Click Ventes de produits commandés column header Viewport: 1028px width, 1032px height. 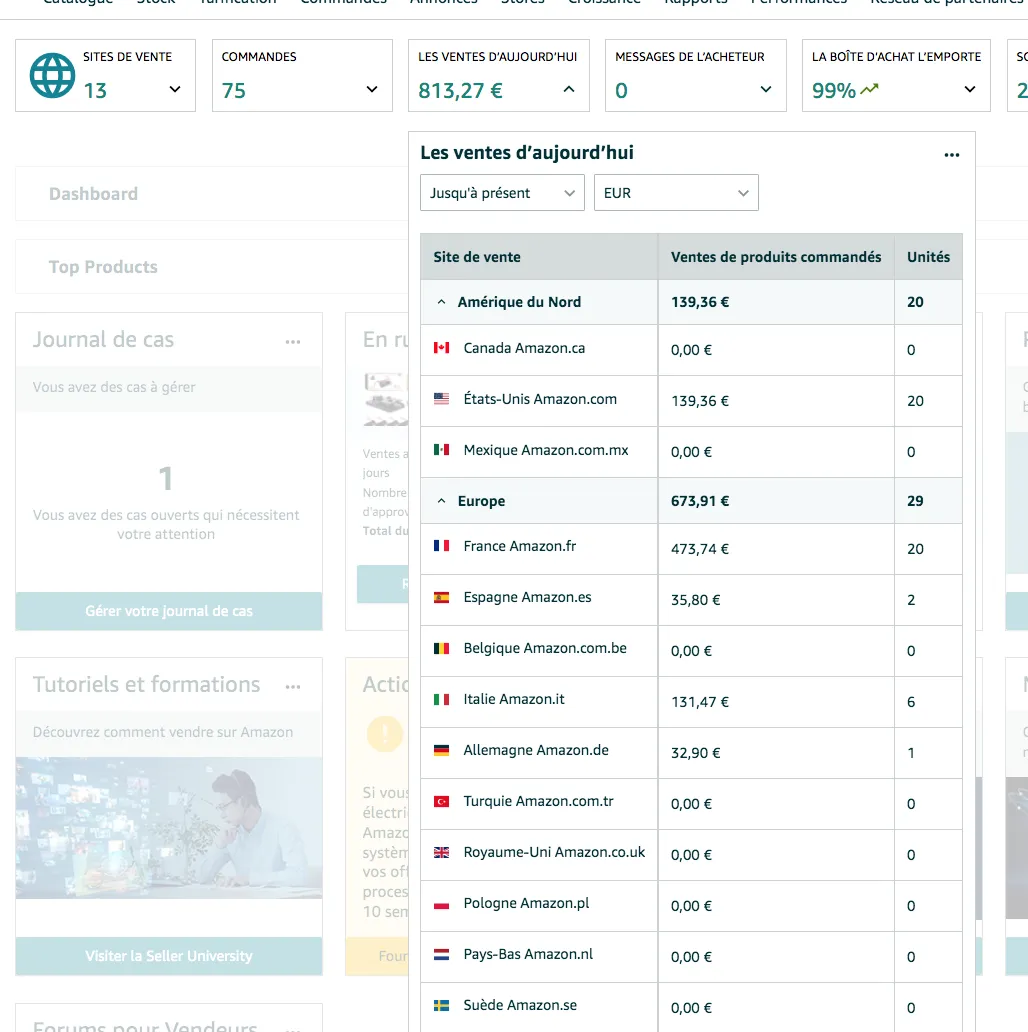[x=776, y=257]
